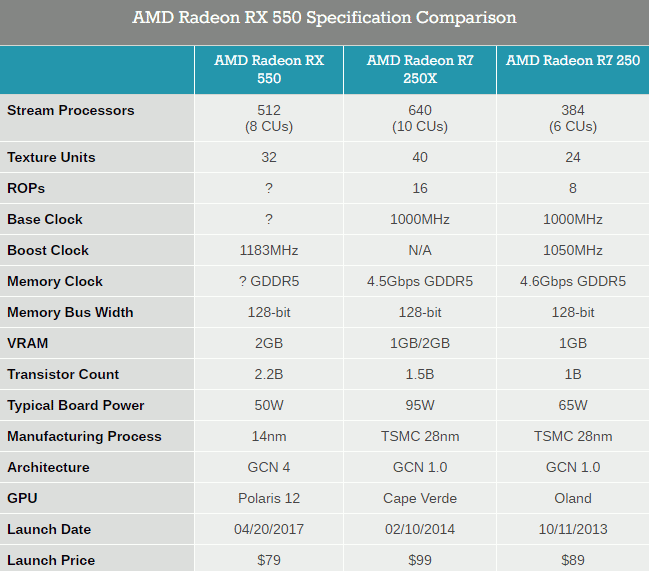Click the GCN 4 architecture cell
The width and height of the screenshot is (649, 571).
(x=269, y=468)
